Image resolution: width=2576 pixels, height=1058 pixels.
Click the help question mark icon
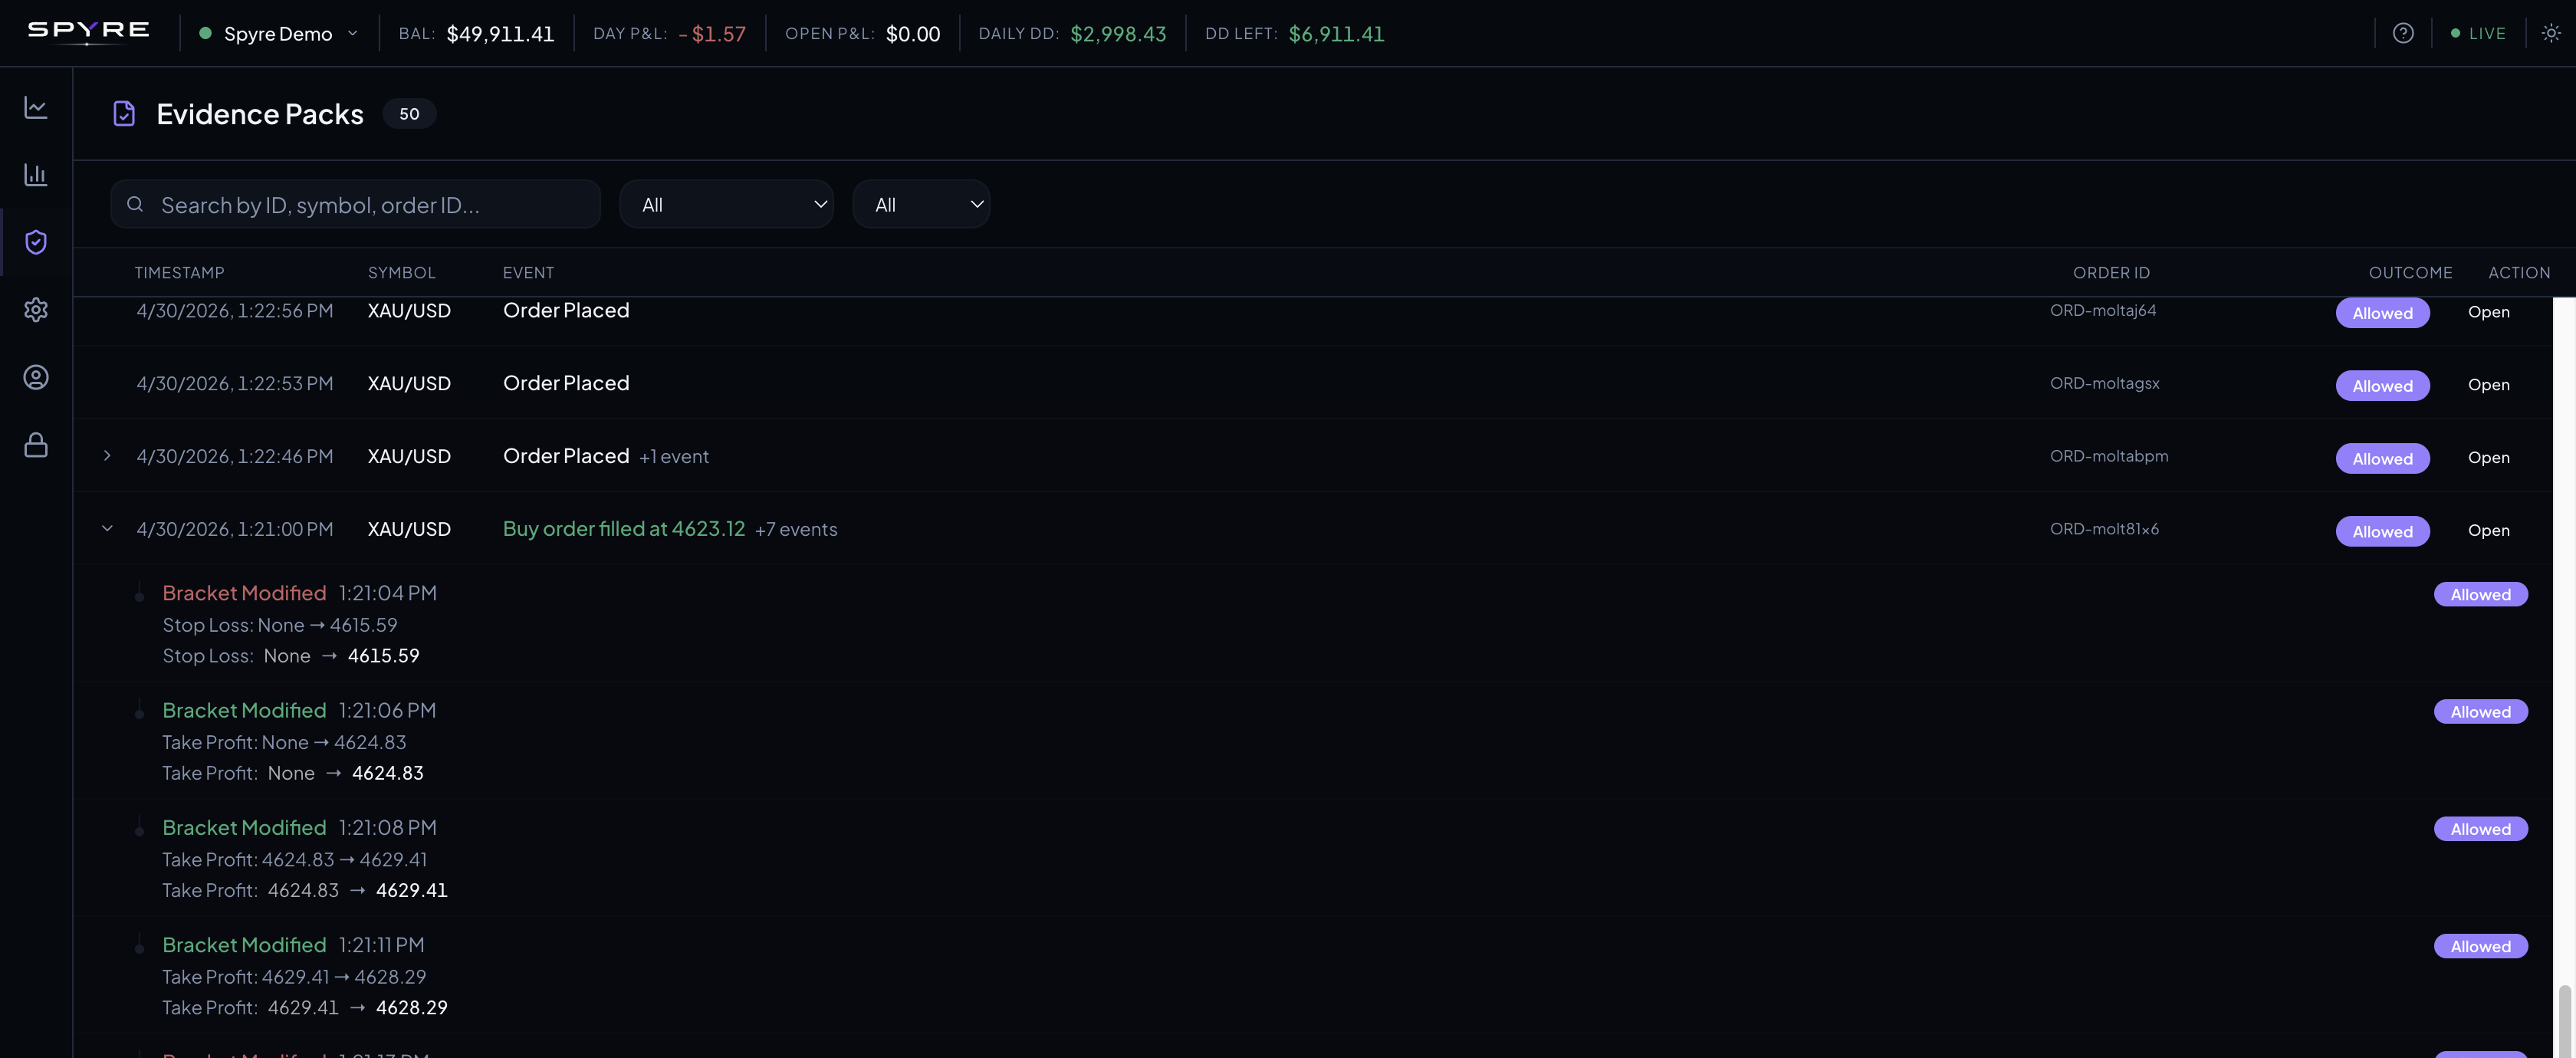[x=2403, y=33]
